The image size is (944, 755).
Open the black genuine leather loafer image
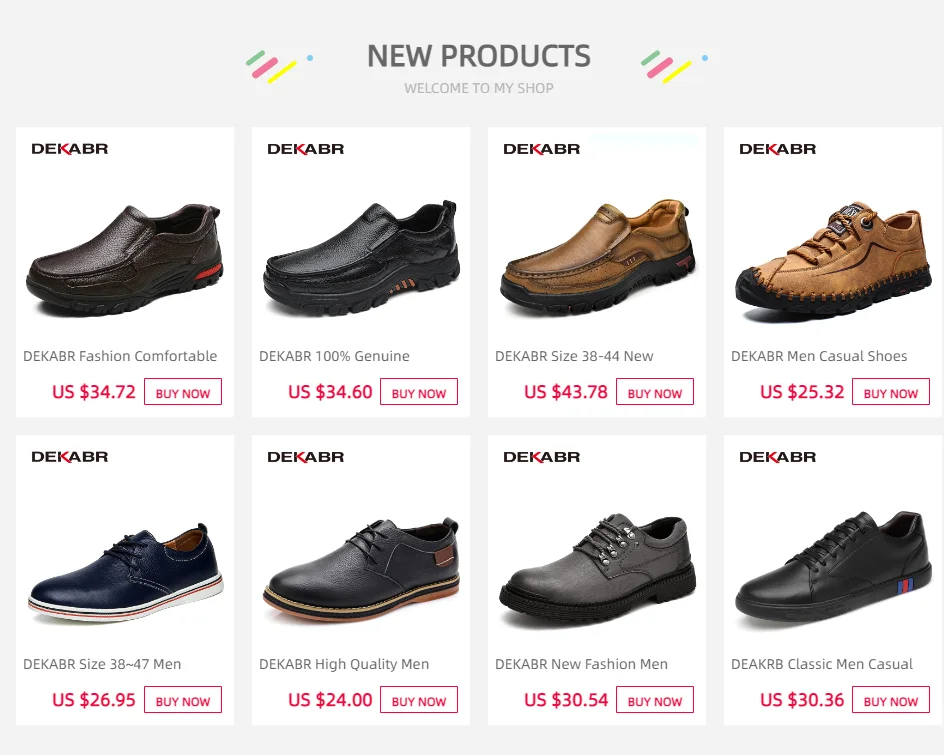361,259
